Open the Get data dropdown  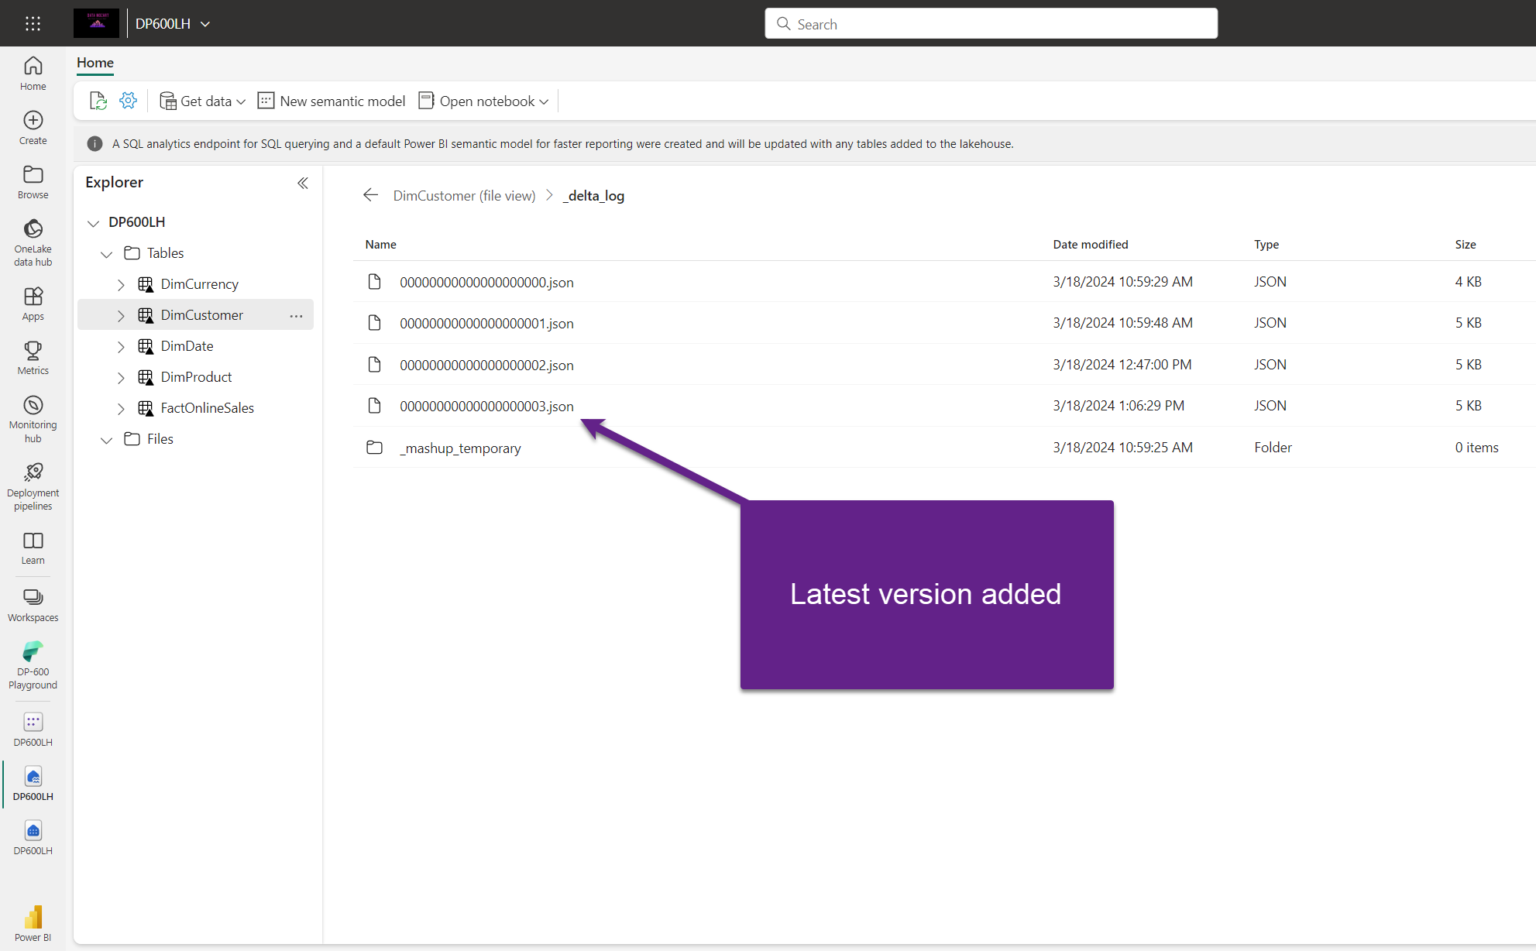(203, 101)
